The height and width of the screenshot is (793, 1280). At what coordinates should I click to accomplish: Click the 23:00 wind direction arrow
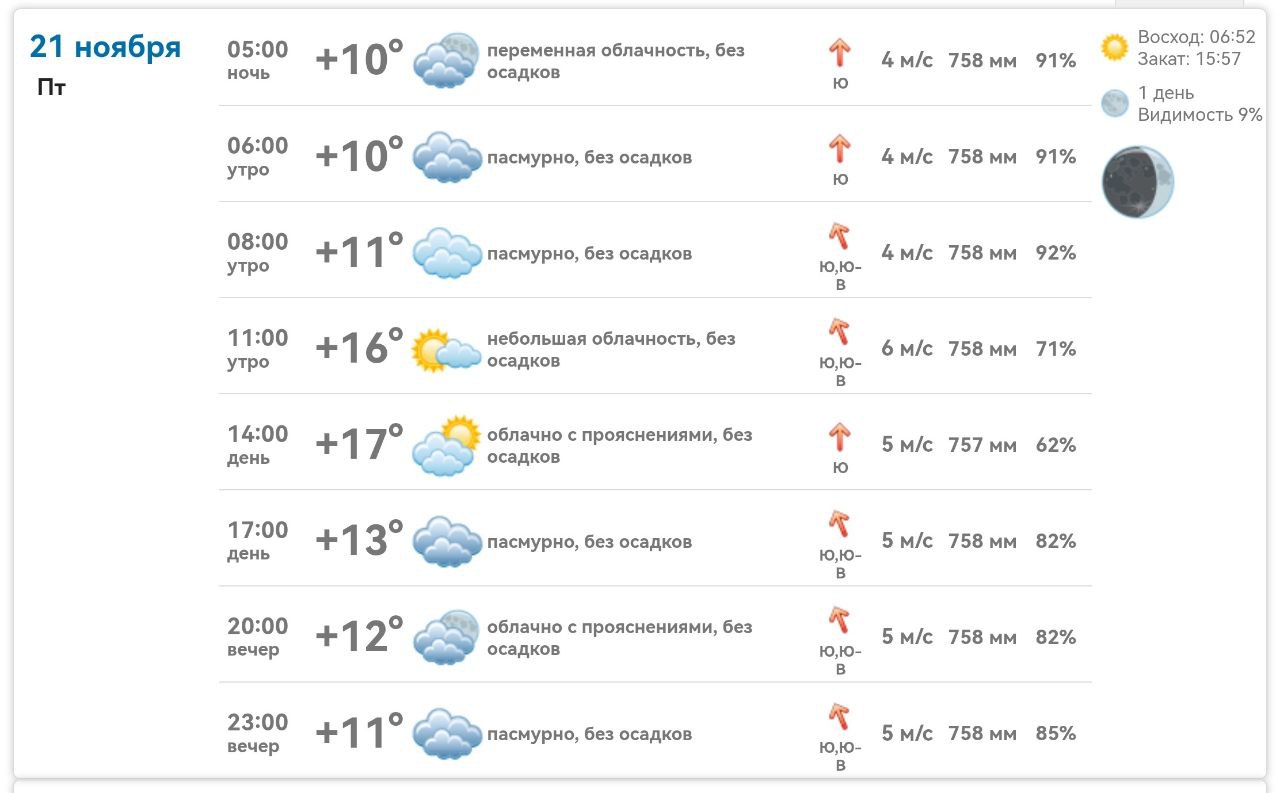point(839,717)
